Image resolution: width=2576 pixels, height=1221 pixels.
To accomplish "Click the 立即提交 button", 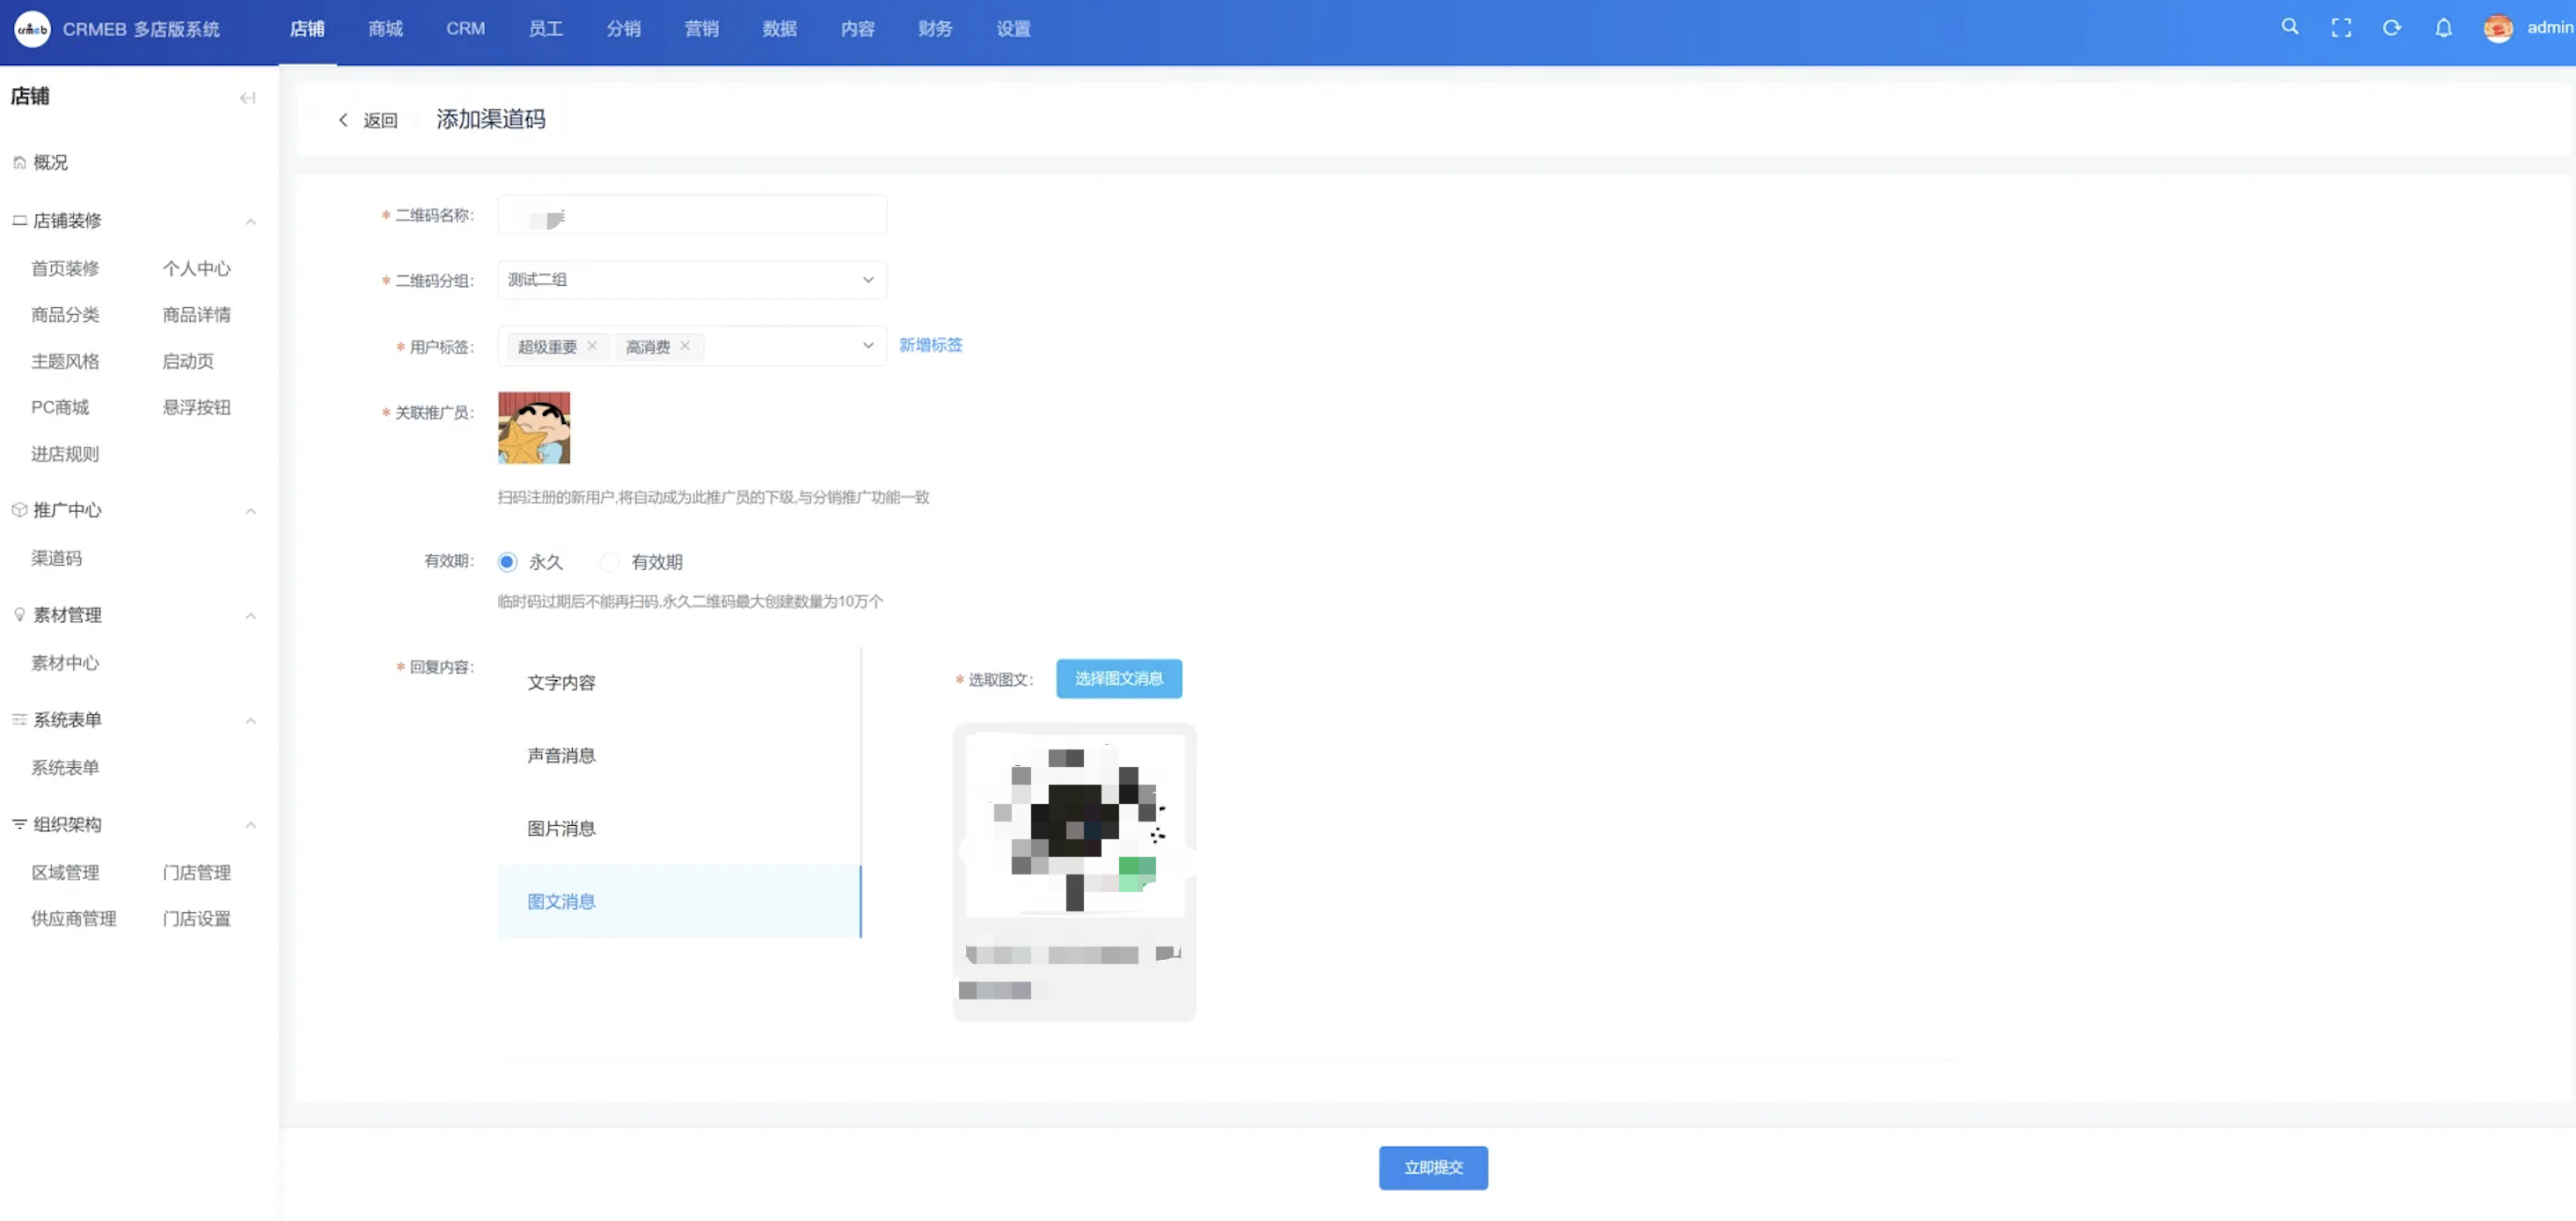I will (x=1432, y=1167).
